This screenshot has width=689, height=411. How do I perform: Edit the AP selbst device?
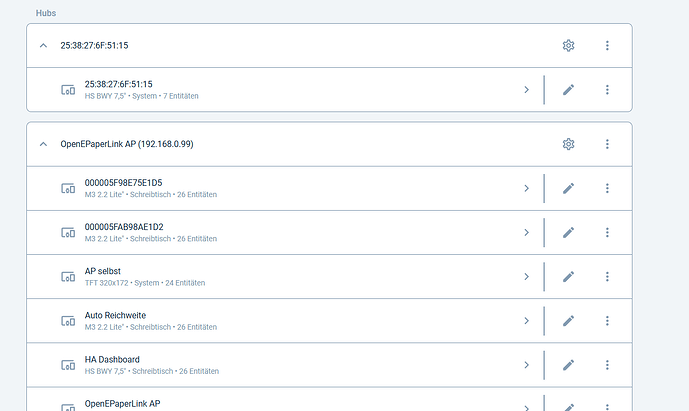[x=568, y=276]
